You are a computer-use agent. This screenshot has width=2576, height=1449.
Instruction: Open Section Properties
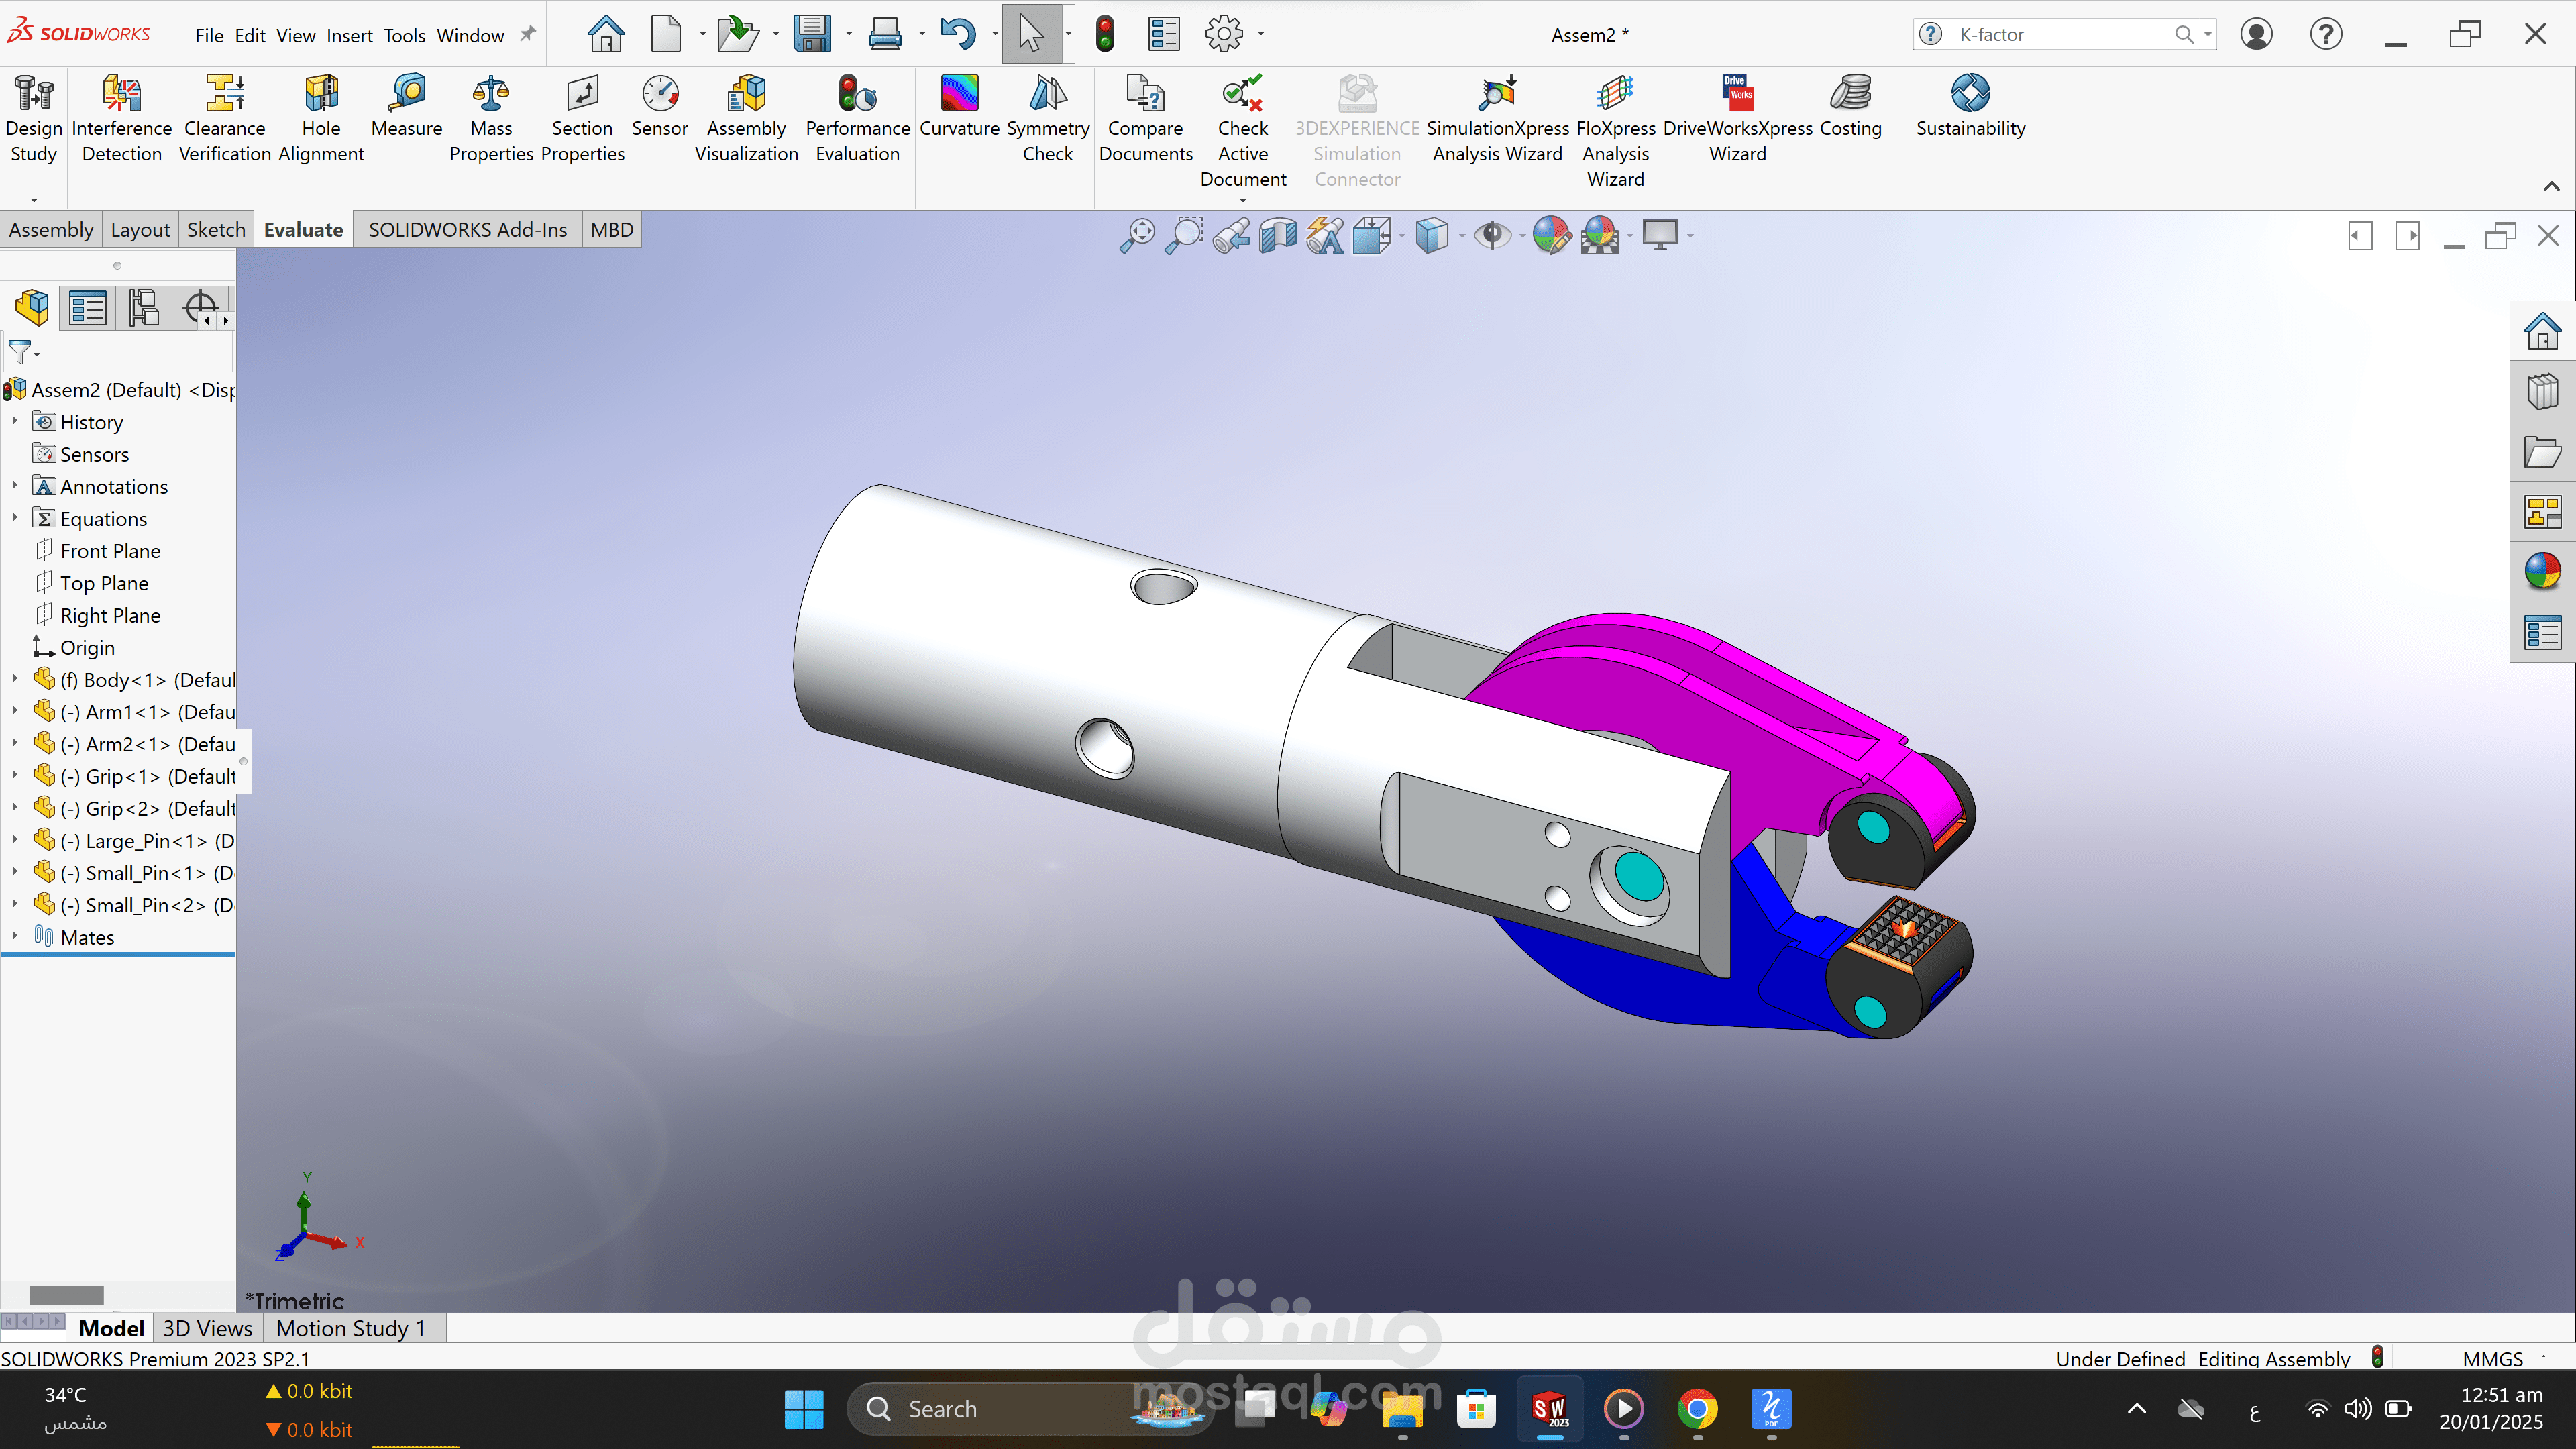point(582,118)
